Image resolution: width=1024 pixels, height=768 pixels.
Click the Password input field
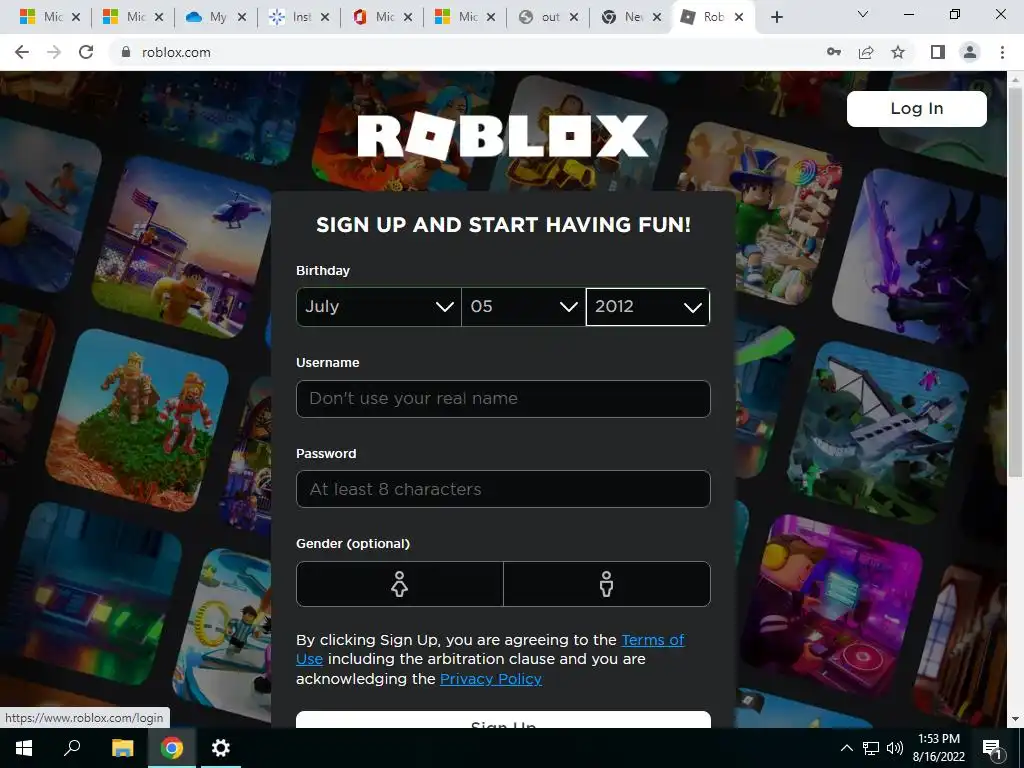tap(503, 489)
